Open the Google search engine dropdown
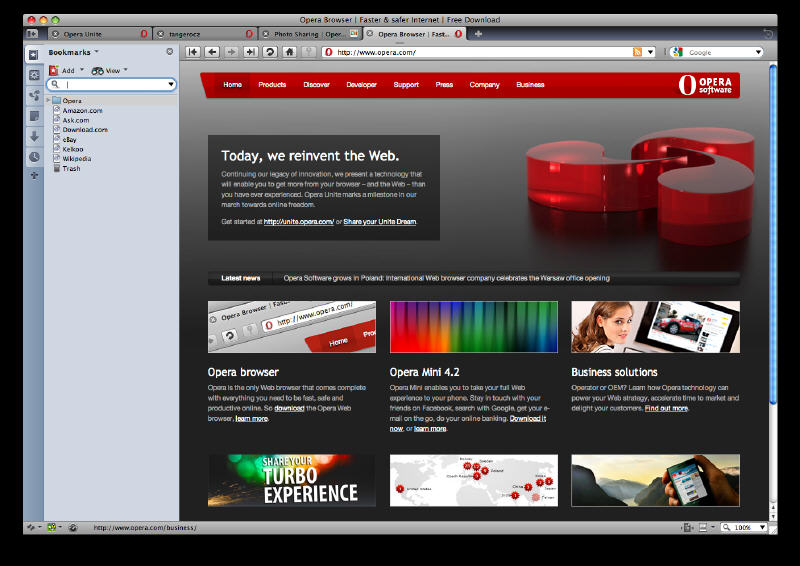 pos(758,52)
